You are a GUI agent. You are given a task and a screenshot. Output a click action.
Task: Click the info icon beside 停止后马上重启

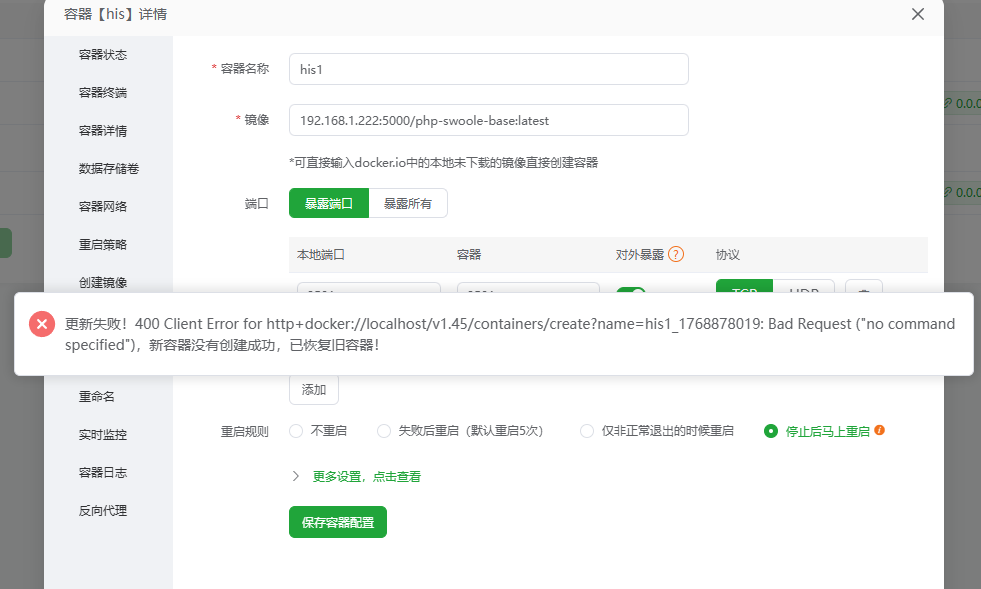(878, 432)
